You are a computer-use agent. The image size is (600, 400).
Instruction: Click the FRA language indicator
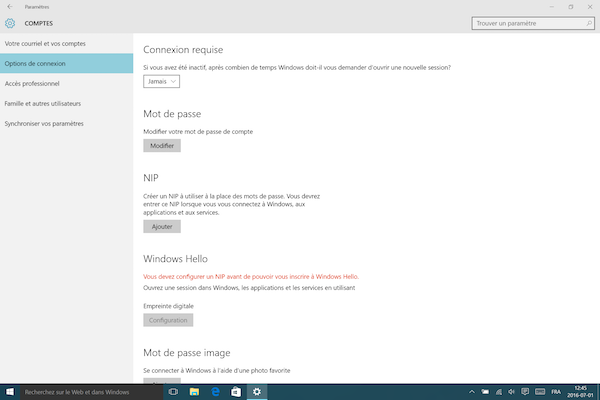556,392
